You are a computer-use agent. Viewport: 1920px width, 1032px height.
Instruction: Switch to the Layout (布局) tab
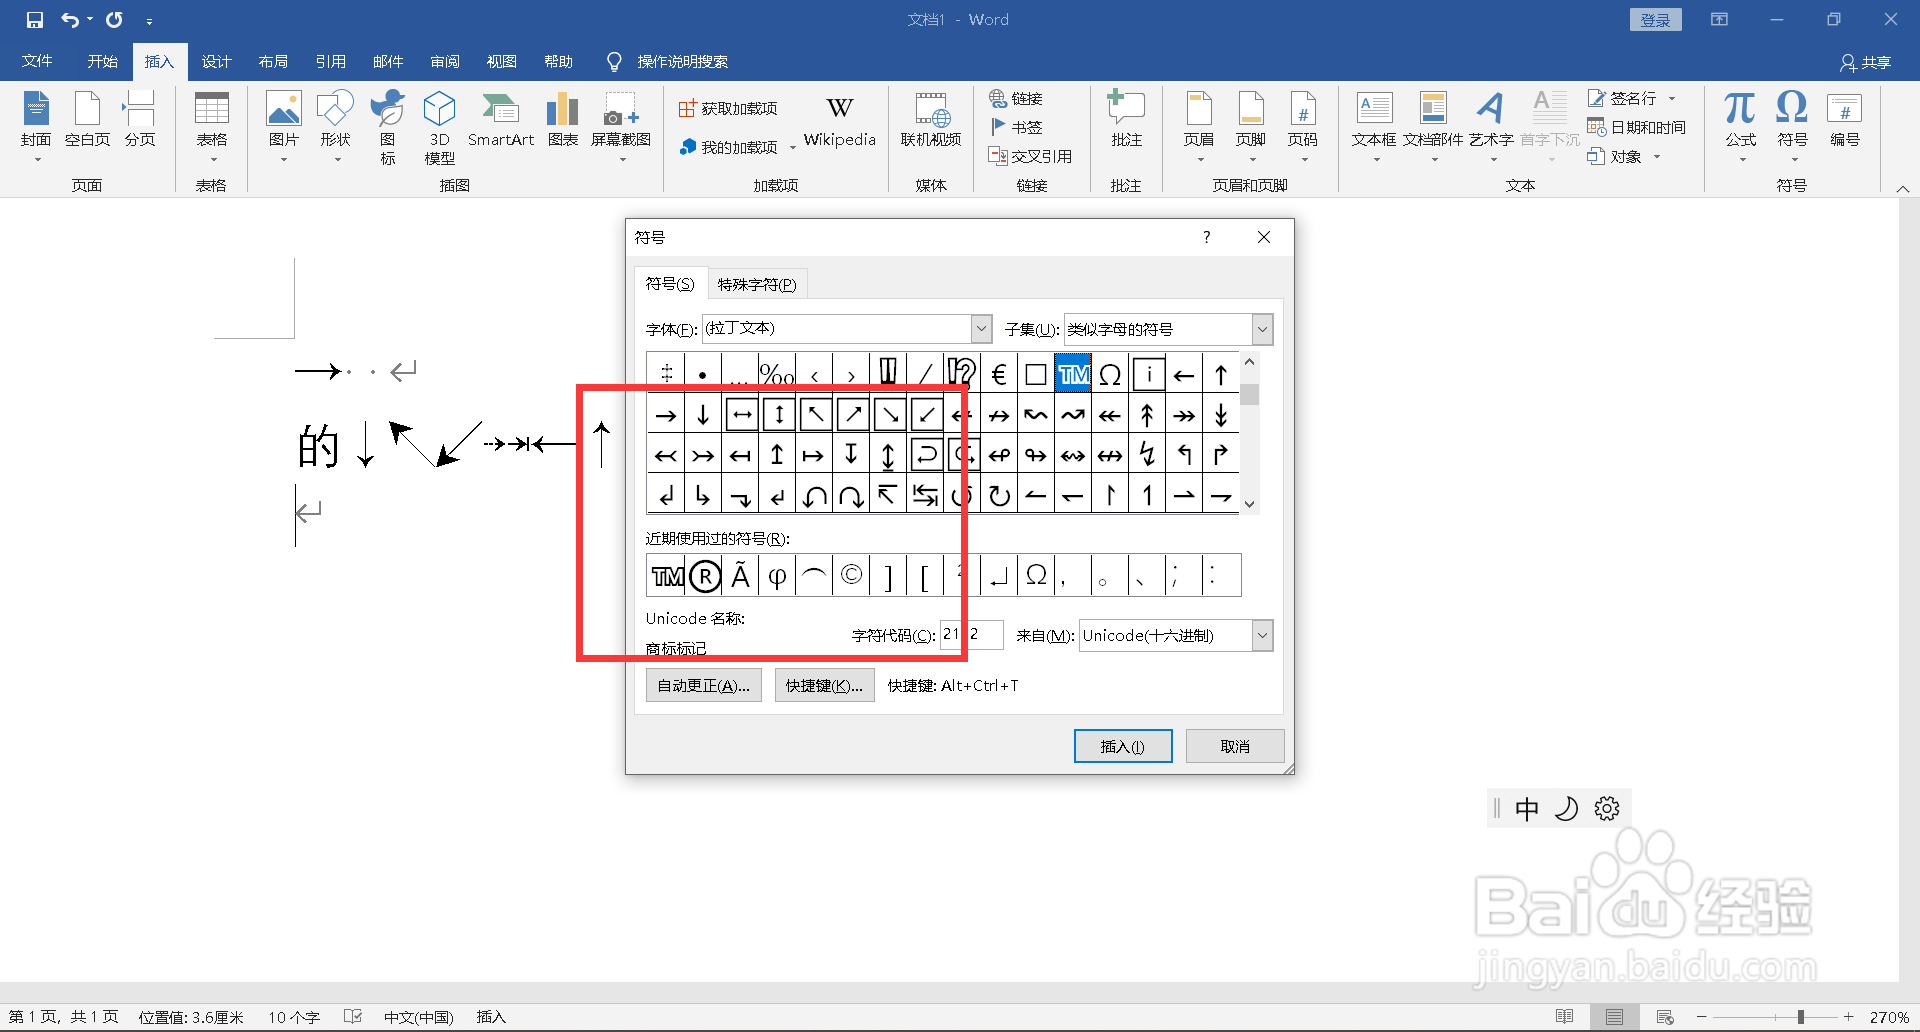coord(273,62)
